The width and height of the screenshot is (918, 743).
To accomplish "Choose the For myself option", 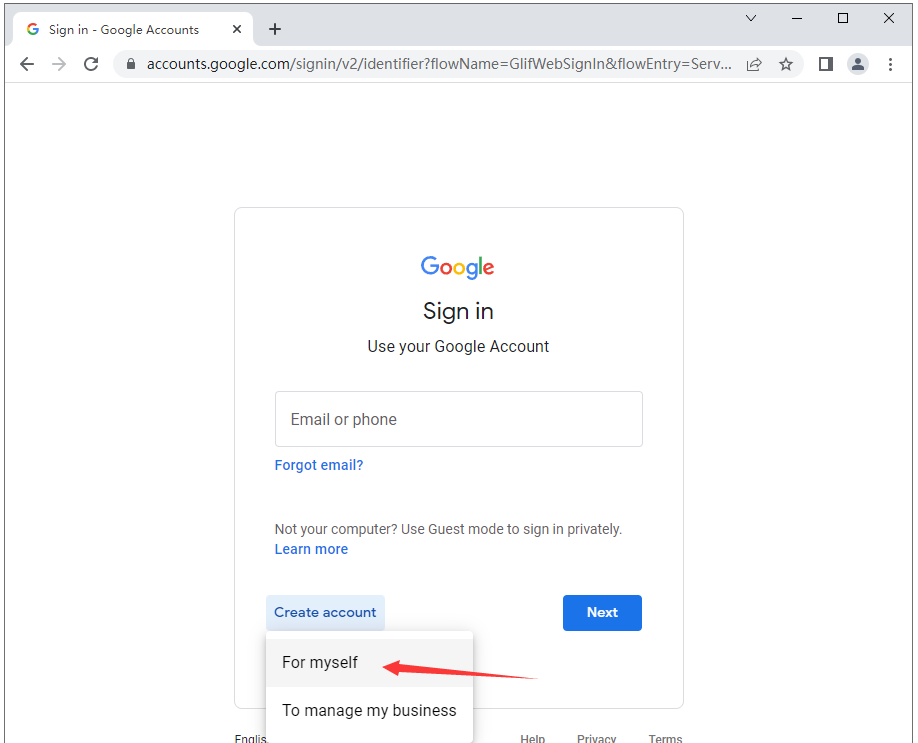I will [320, 662].
